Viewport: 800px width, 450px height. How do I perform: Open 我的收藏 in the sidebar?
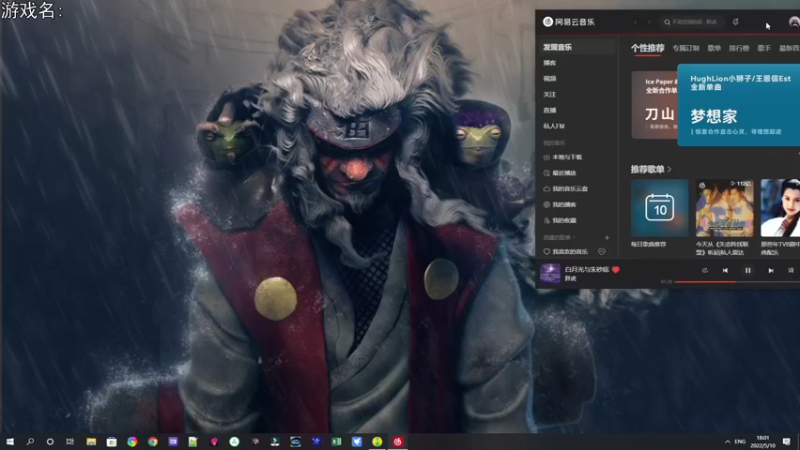tap(560, 220)
